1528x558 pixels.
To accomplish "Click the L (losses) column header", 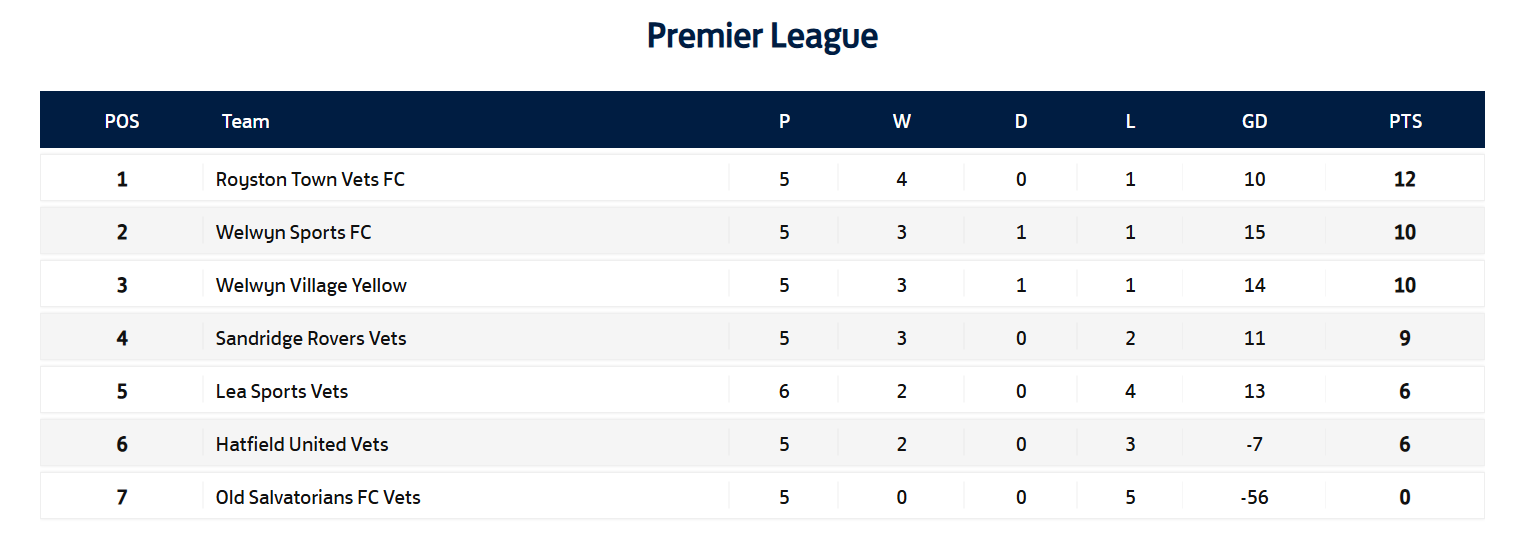I will click(x=1130, y=122).
